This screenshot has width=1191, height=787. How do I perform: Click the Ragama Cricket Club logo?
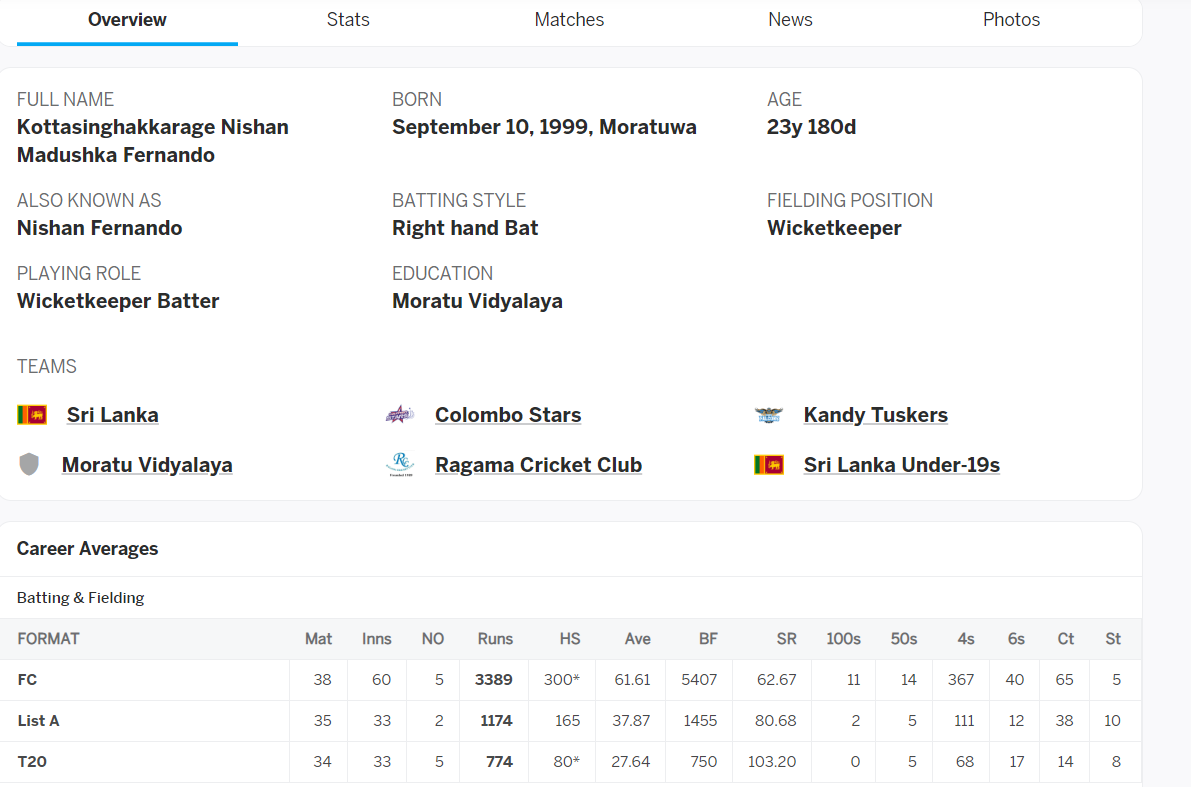(400, 464)
